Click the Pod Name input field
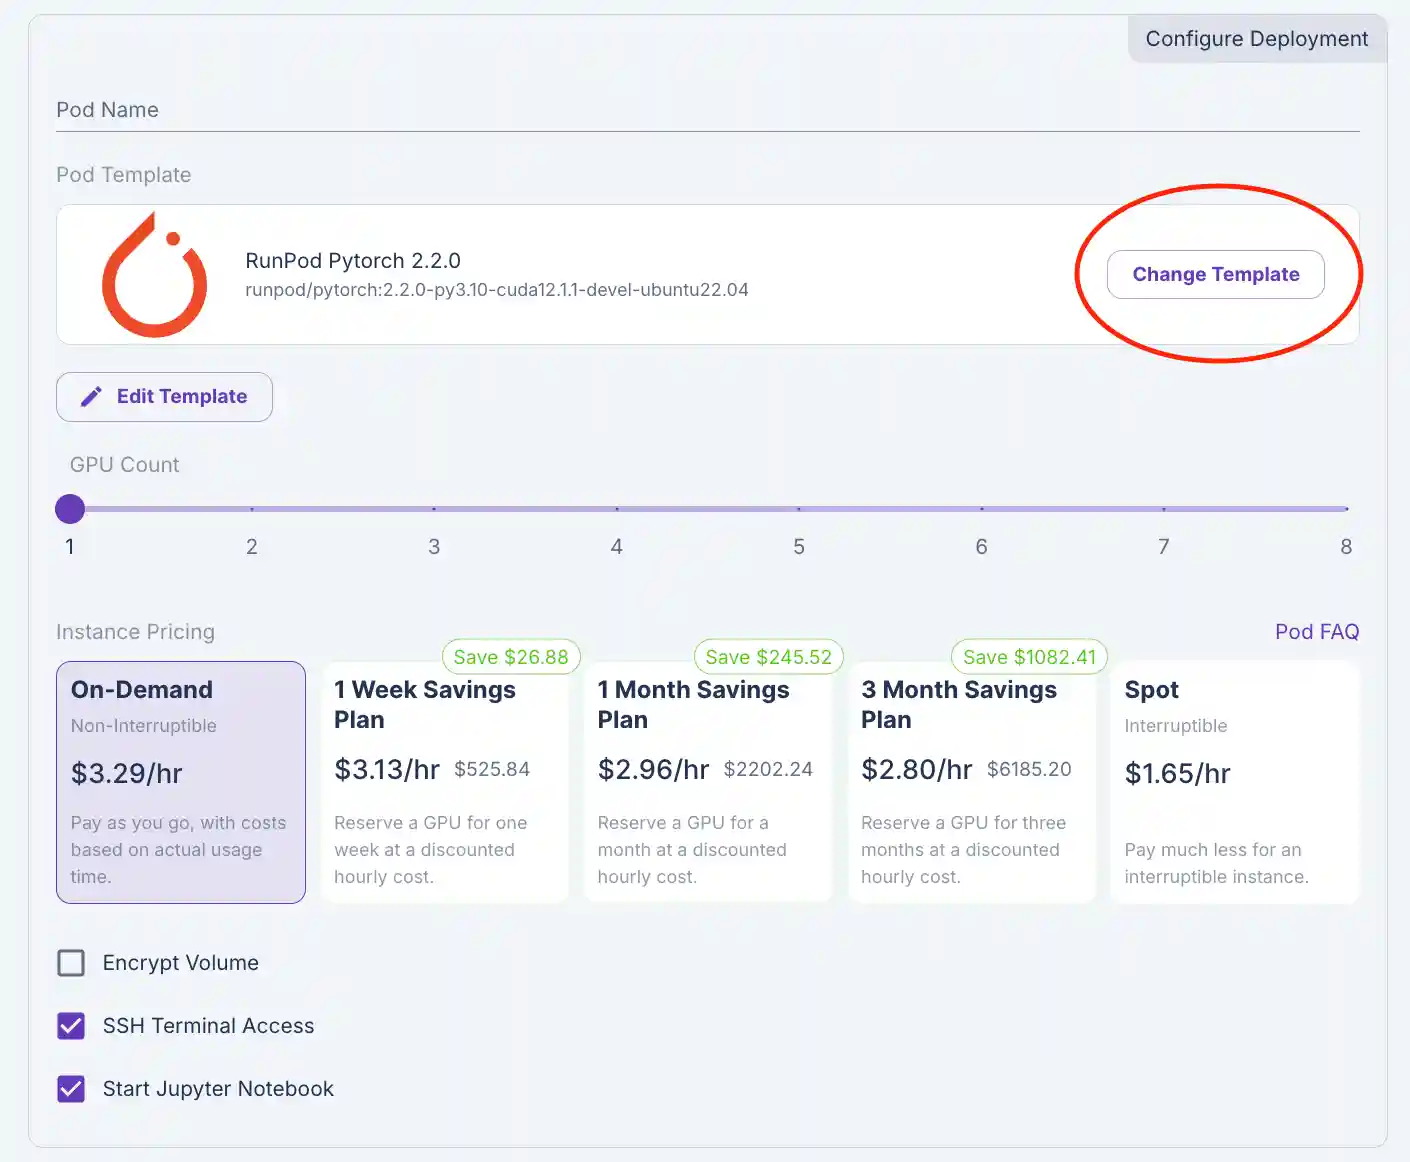 pyautogui.click(x=706, y=110)
